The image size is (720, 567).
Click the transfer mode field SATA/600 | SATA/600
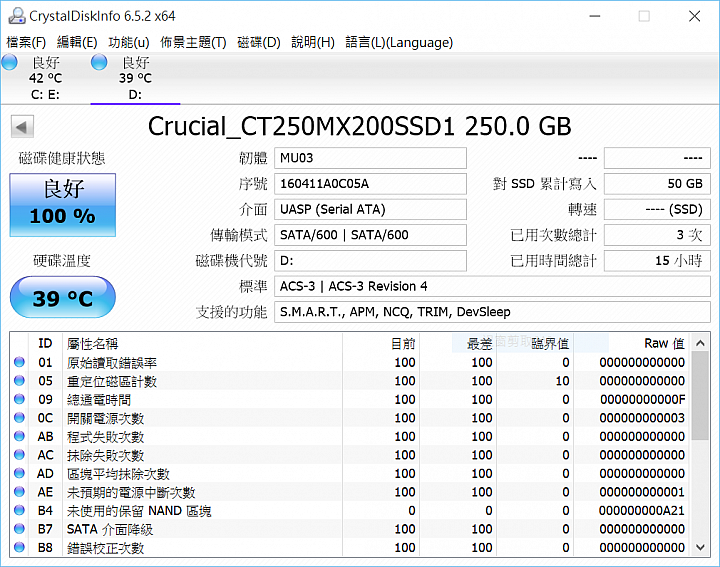pos(370,235)
